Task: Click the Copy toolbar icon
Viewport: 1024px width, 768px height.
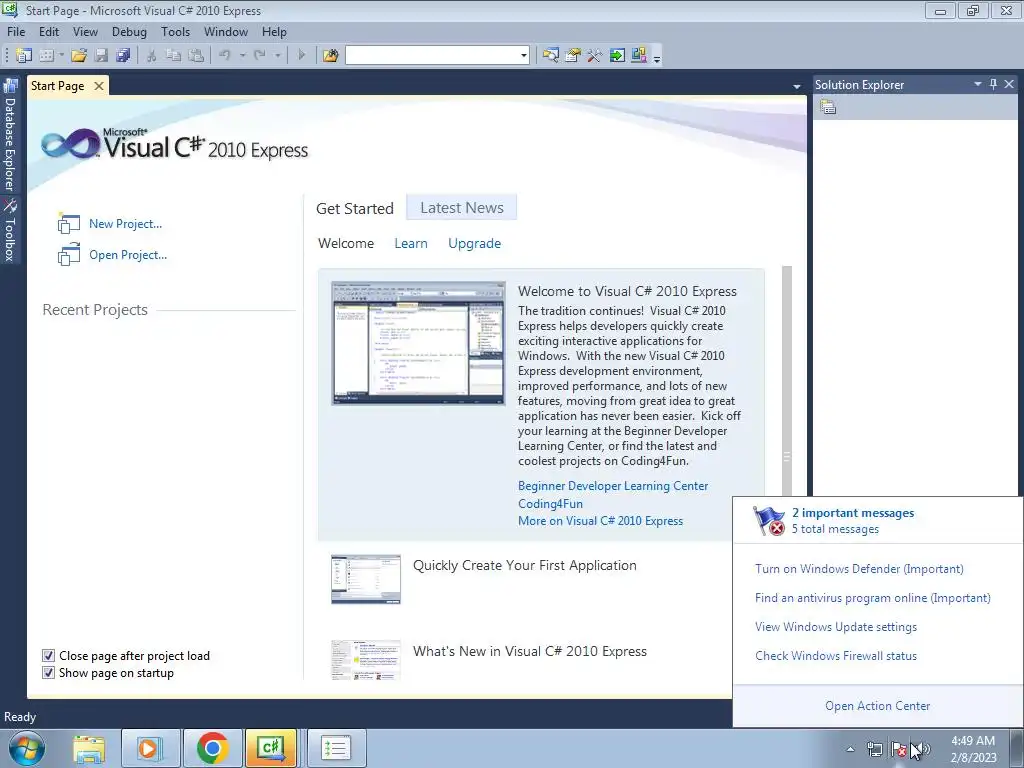Action: 173,56
